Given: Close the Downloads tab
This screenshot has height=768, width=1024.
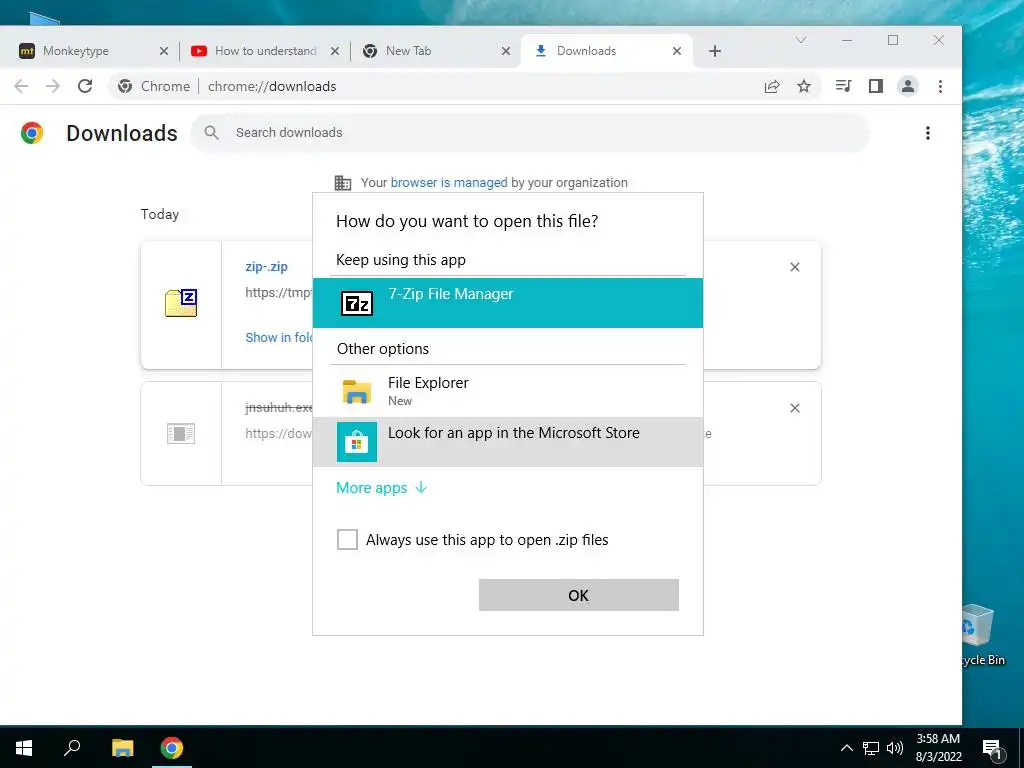Looking at the screenshot, I should click(677, 51).
